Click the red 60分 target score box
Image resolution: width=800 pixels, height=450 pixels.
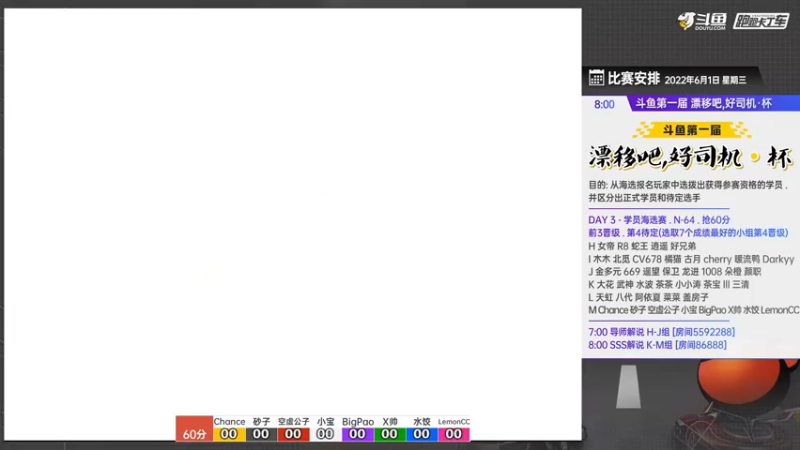194,429
